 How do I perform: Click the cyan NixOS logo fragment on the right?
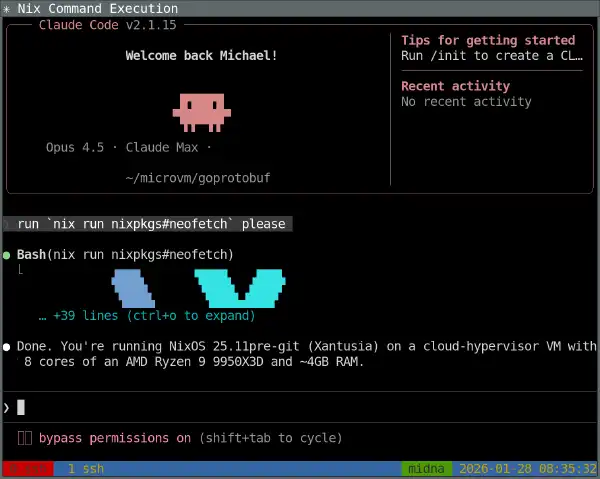[x=239, y=288]
